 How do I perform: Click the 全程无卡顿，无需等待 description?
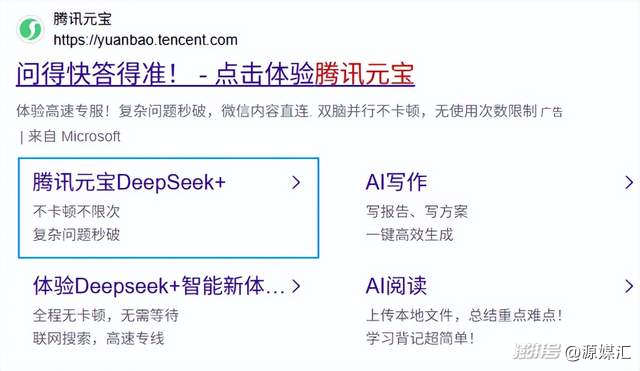pos(106,315)
